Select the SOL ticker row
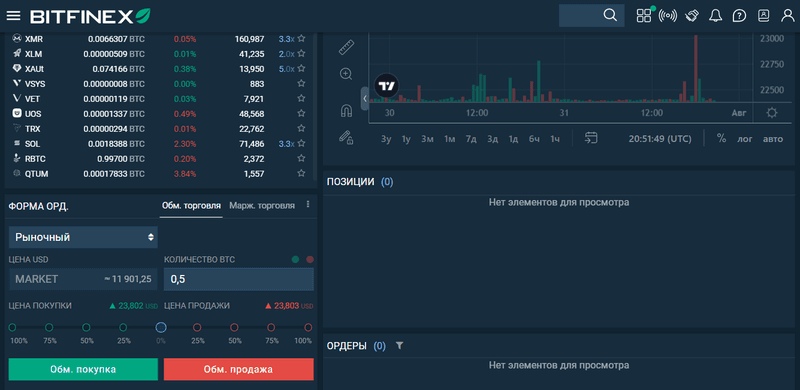 tap(159, 144)
